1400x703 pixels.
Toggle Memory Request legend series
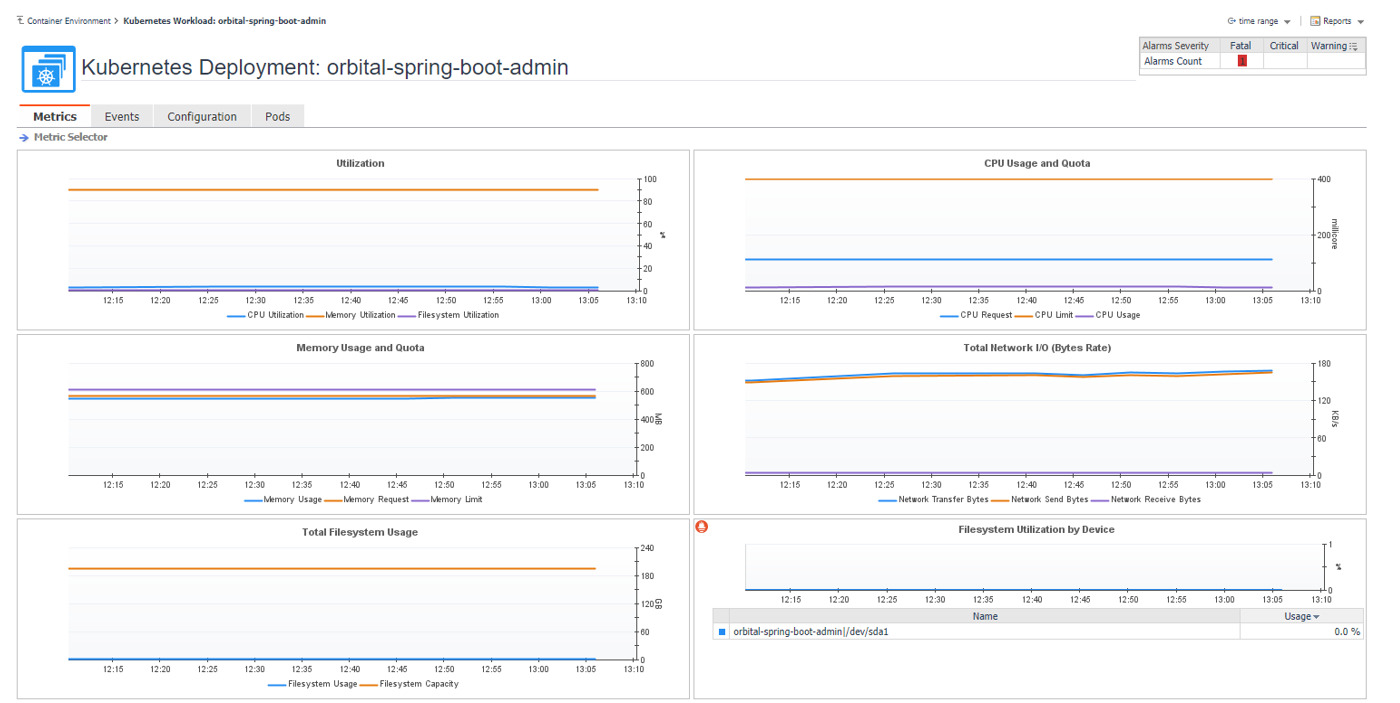coord(366,500)
